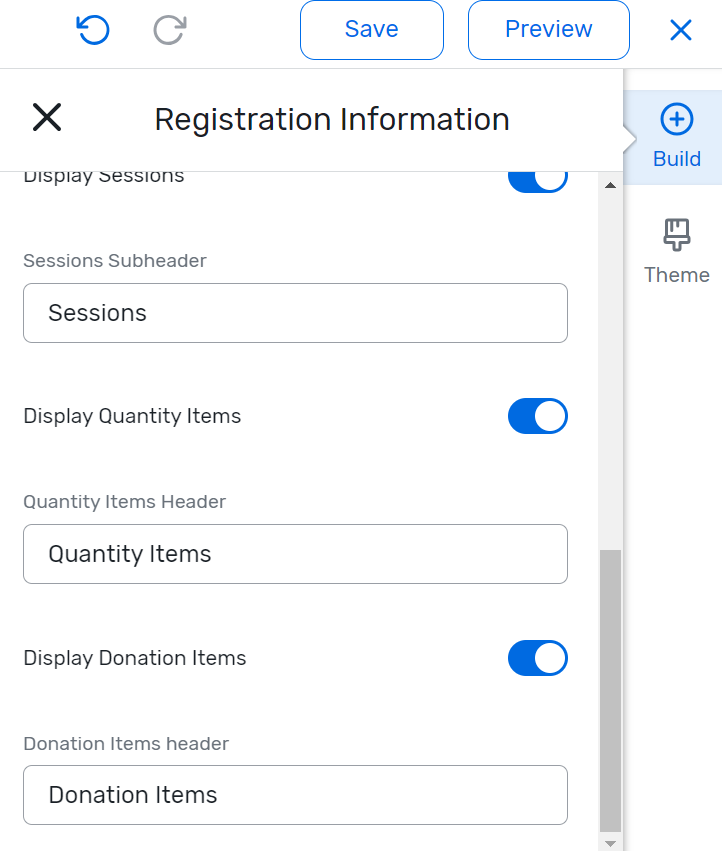Save the page changes
Image resolution: width=722 pixels, height=851 pixels.
click(371, 30)
